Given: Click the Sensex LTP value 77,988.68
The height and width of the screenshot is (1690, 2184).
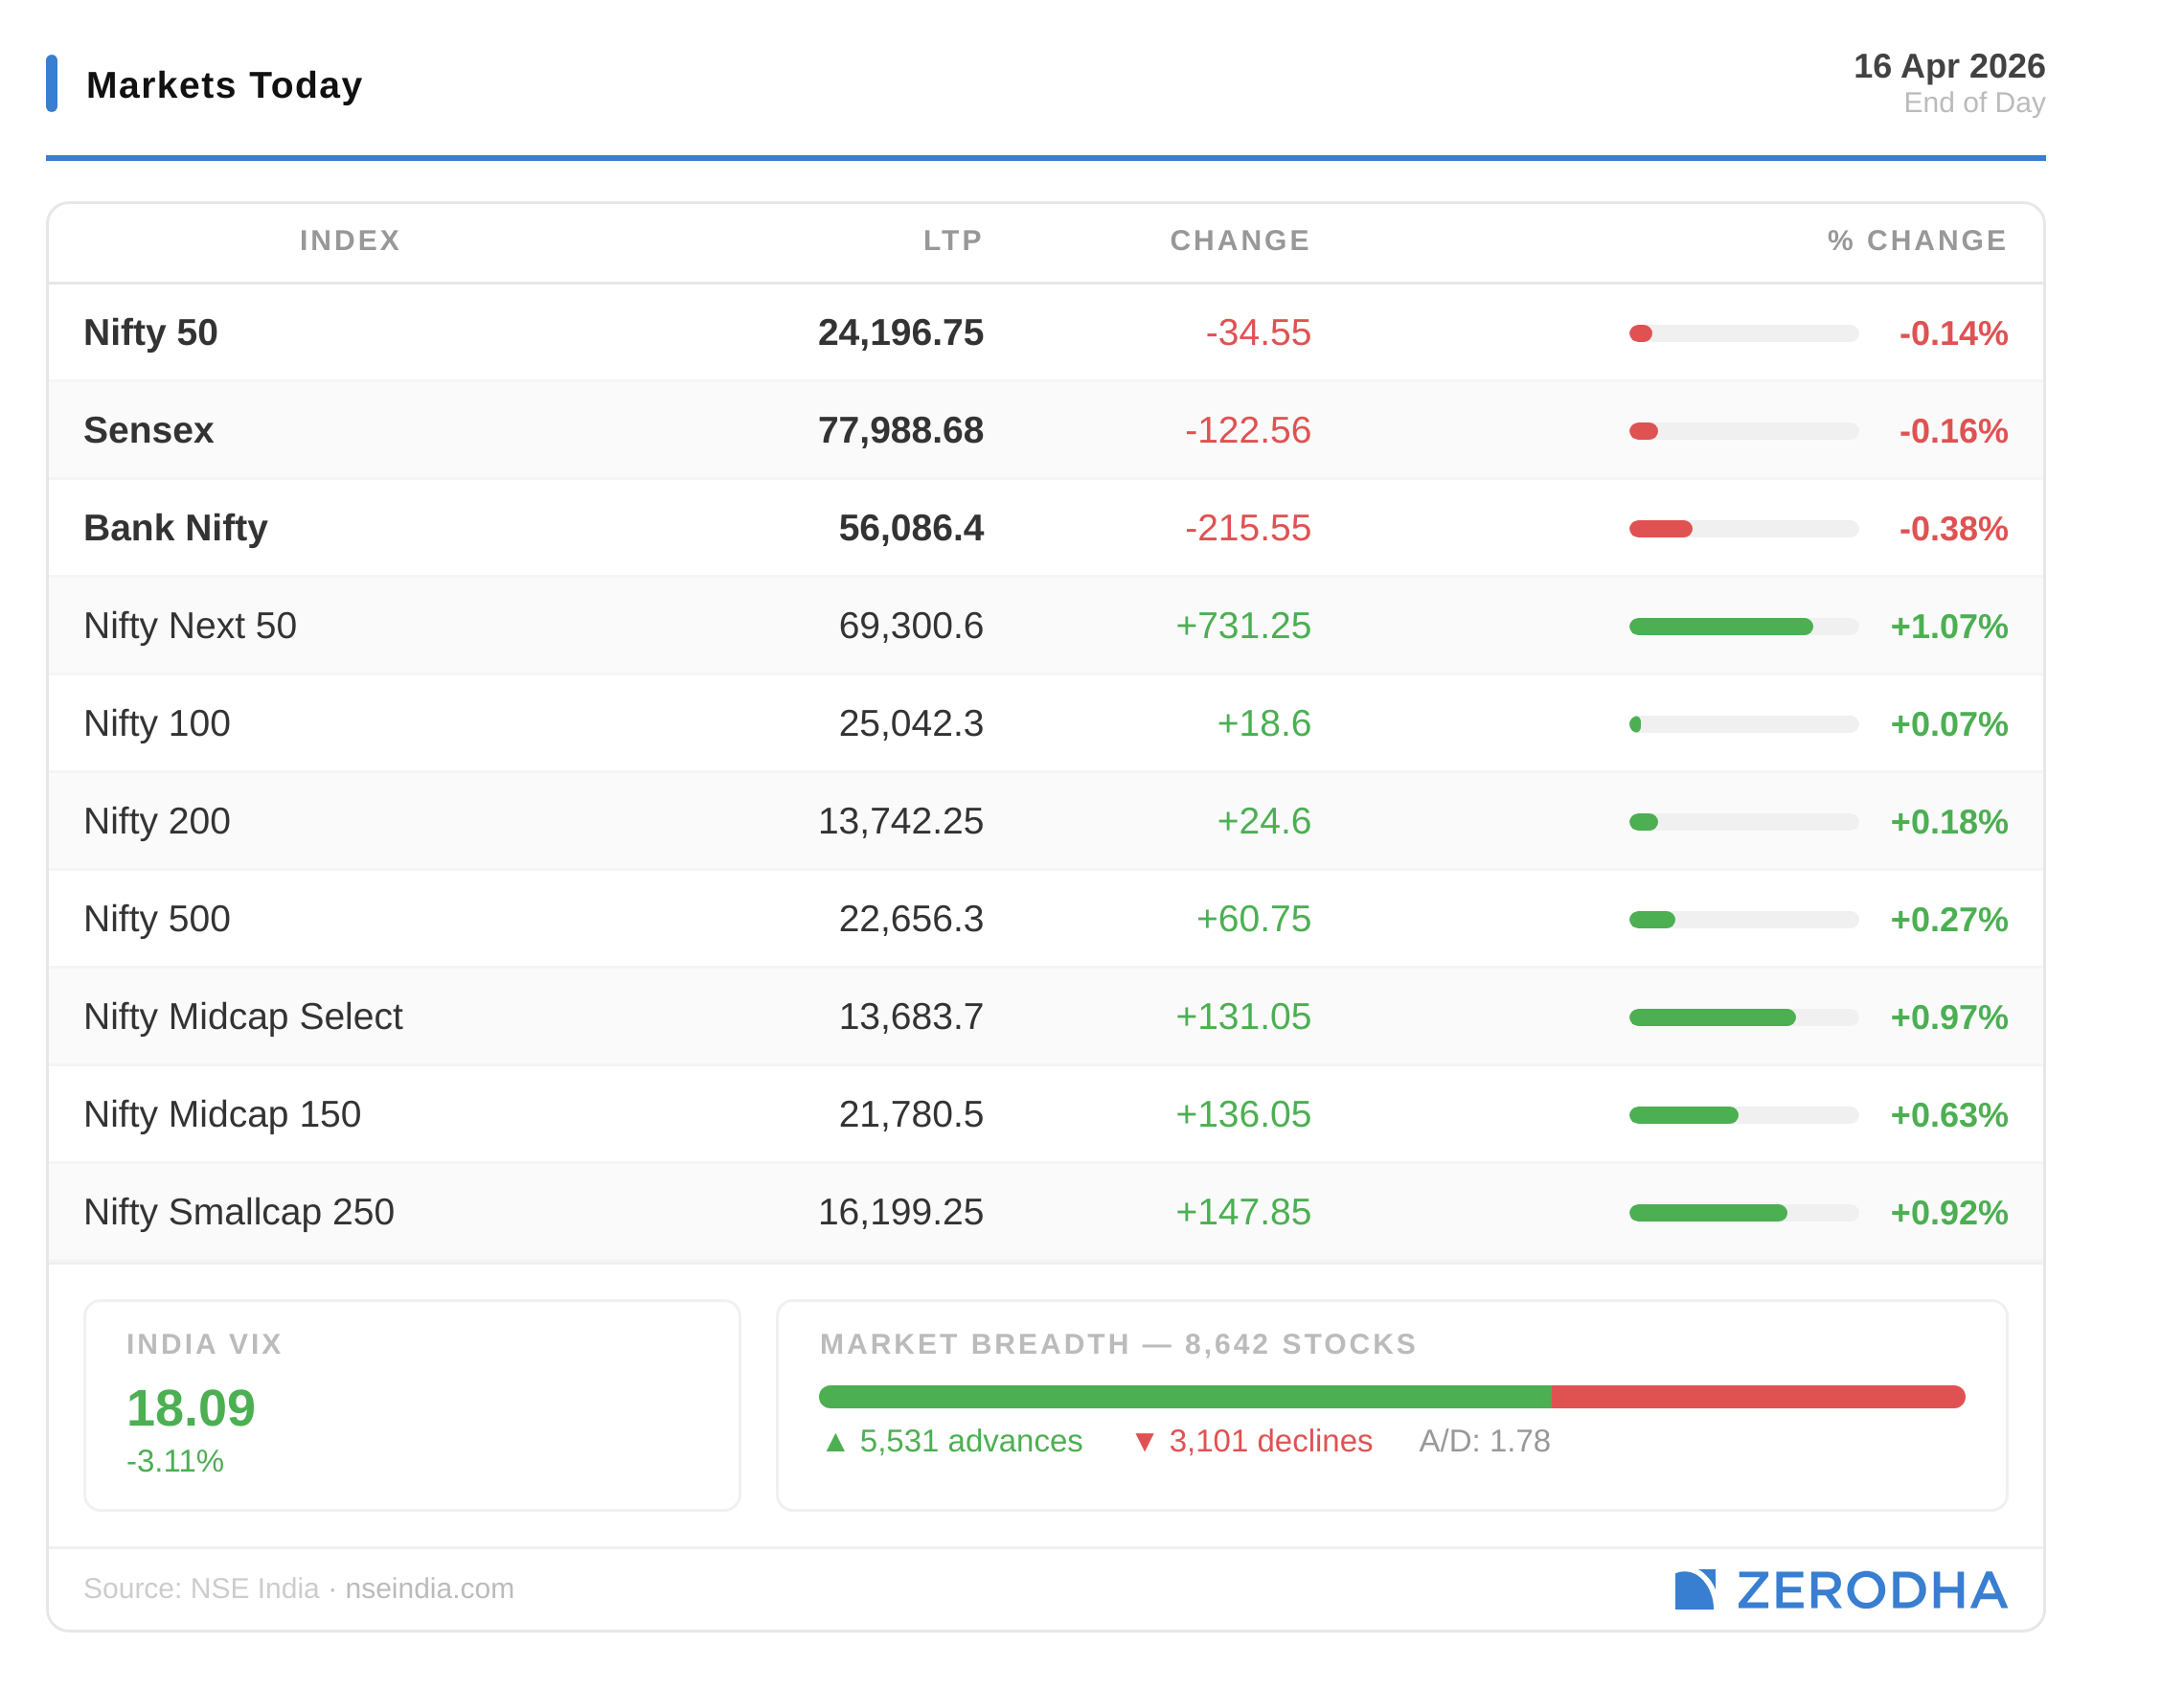Looking at the screenshot, I should tap(900, 430).
